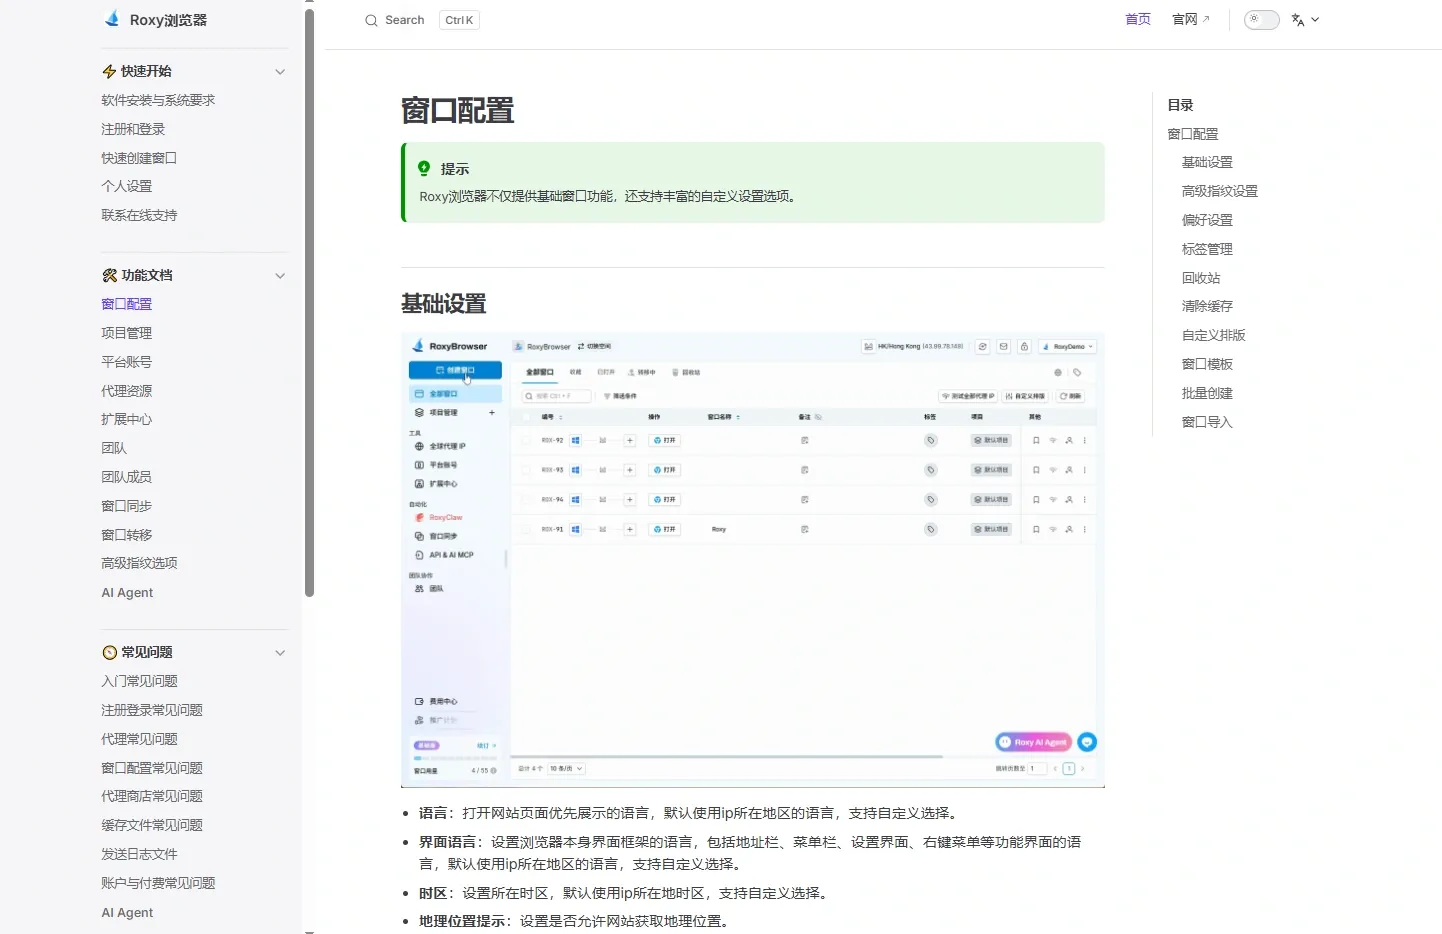The image size is (1442, 934).
Task: Jump to 基础设置 in the 目录 outline
Action: (1207, 163)
